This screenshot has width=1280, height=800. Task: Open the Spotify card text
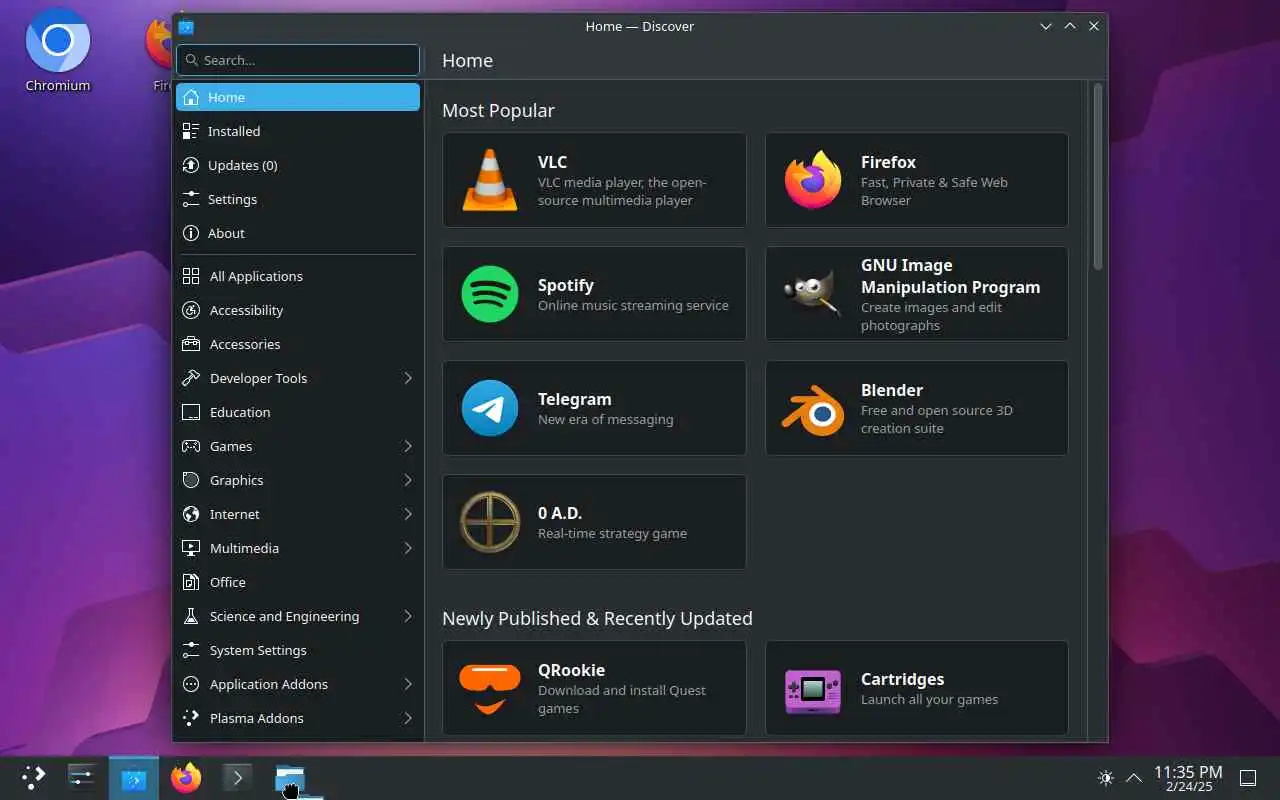coord(633,294)
